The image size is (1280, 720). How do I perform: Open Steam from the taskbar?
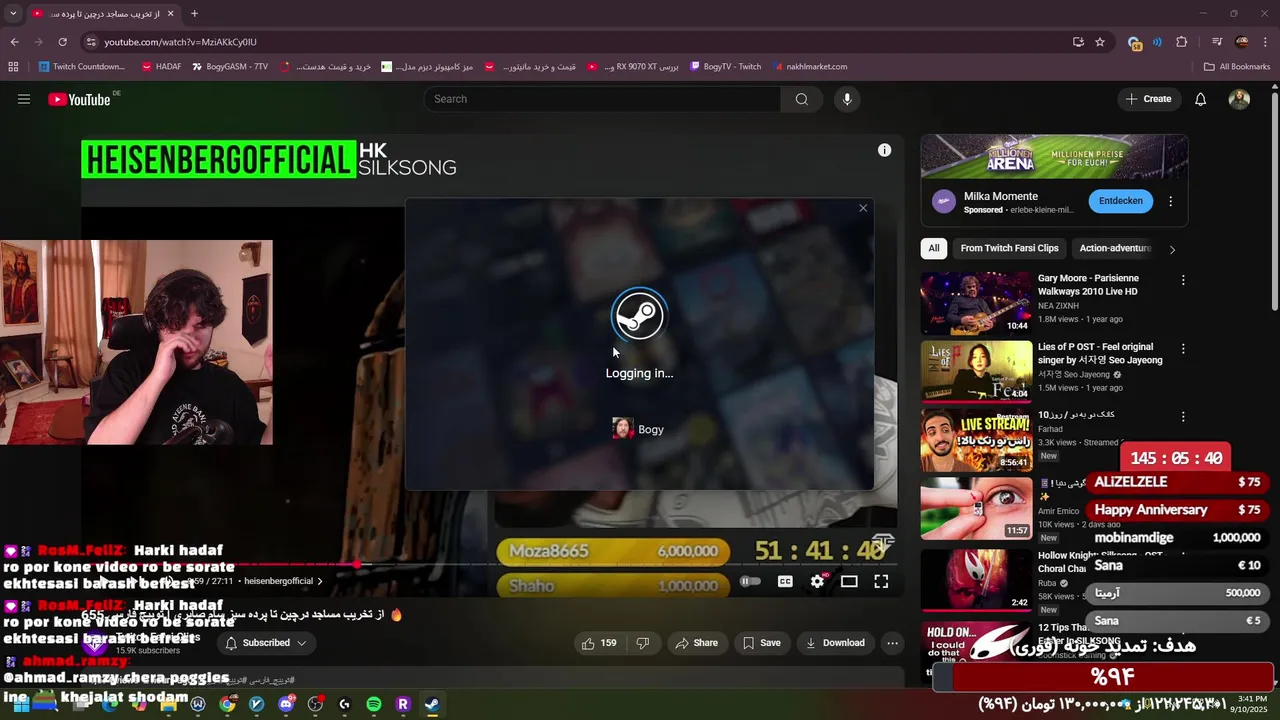[x=432, y=704]
